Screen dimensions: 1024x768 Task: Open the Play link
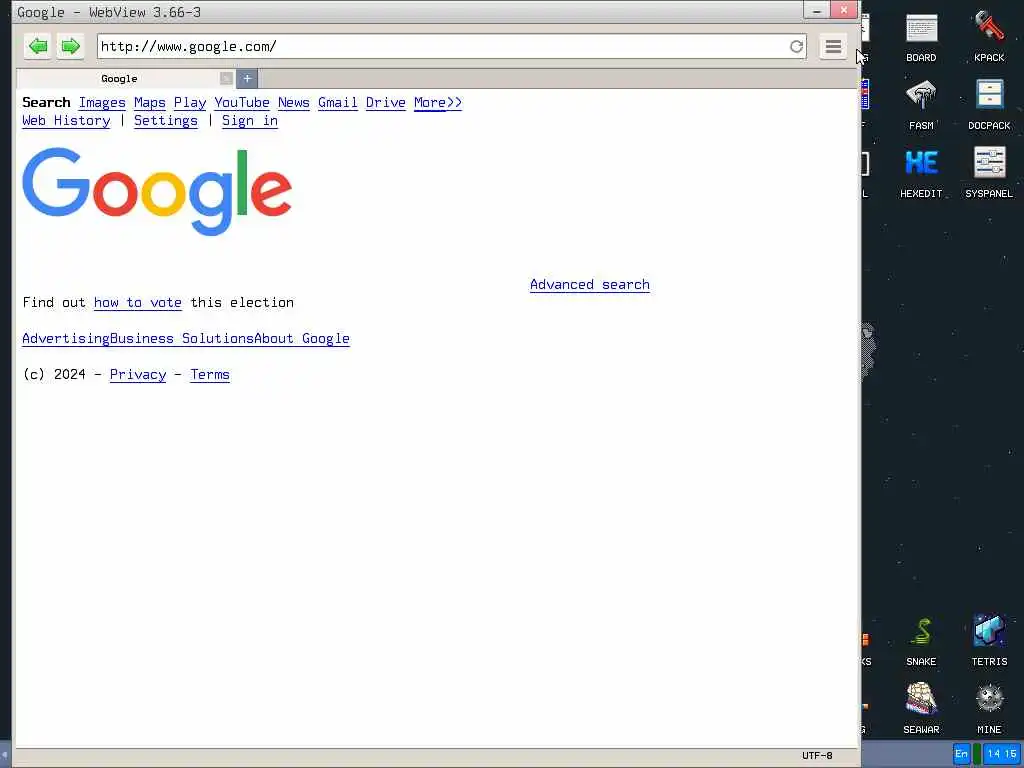click(x=189, y=103)
